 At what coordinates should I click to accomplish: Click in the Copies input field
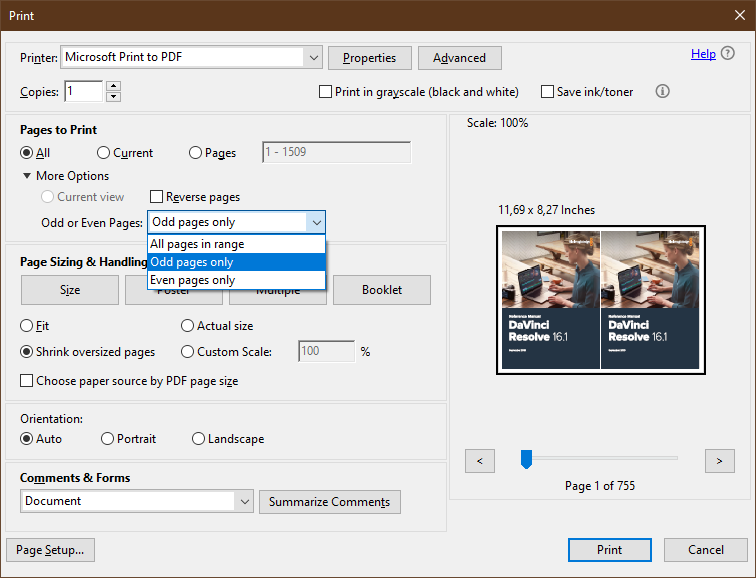click(83, 91)
